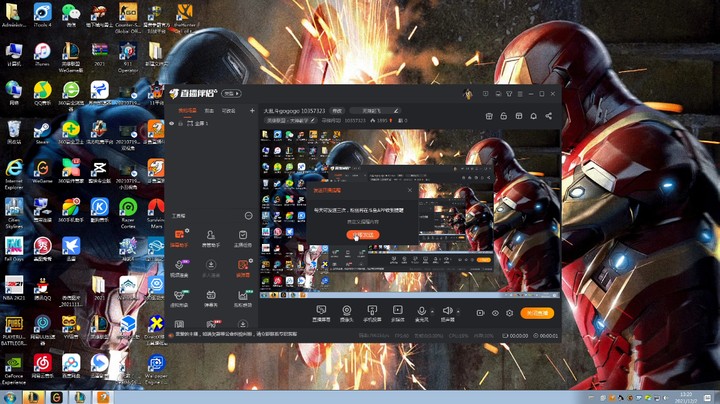
Task: Open the layout grid icon in header
Action: tap(519, 116)
